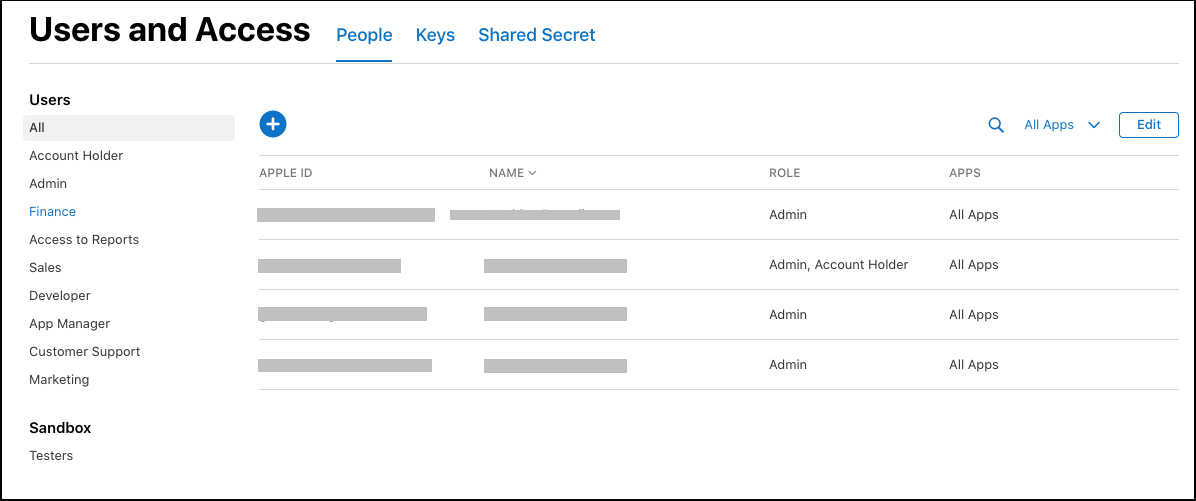
Task: Select App Manager in sidebar
Action: coord(70,324)
